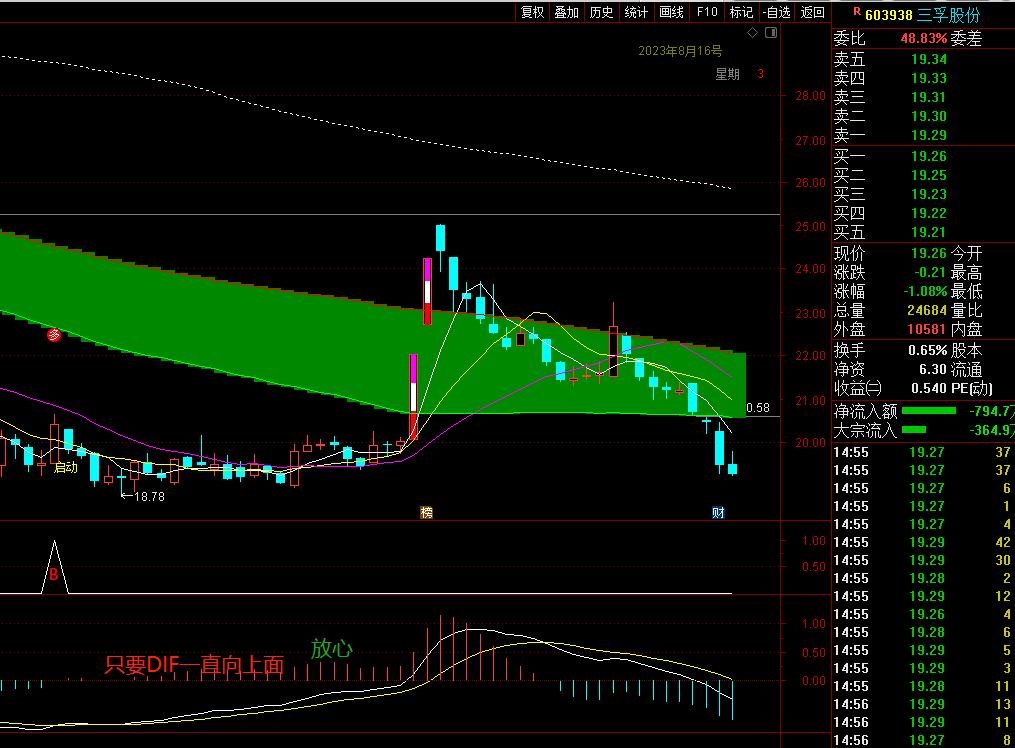The image size is (1015, 748).
Task: Select the 买四 19.22 bid row
Action: point(923,214)
